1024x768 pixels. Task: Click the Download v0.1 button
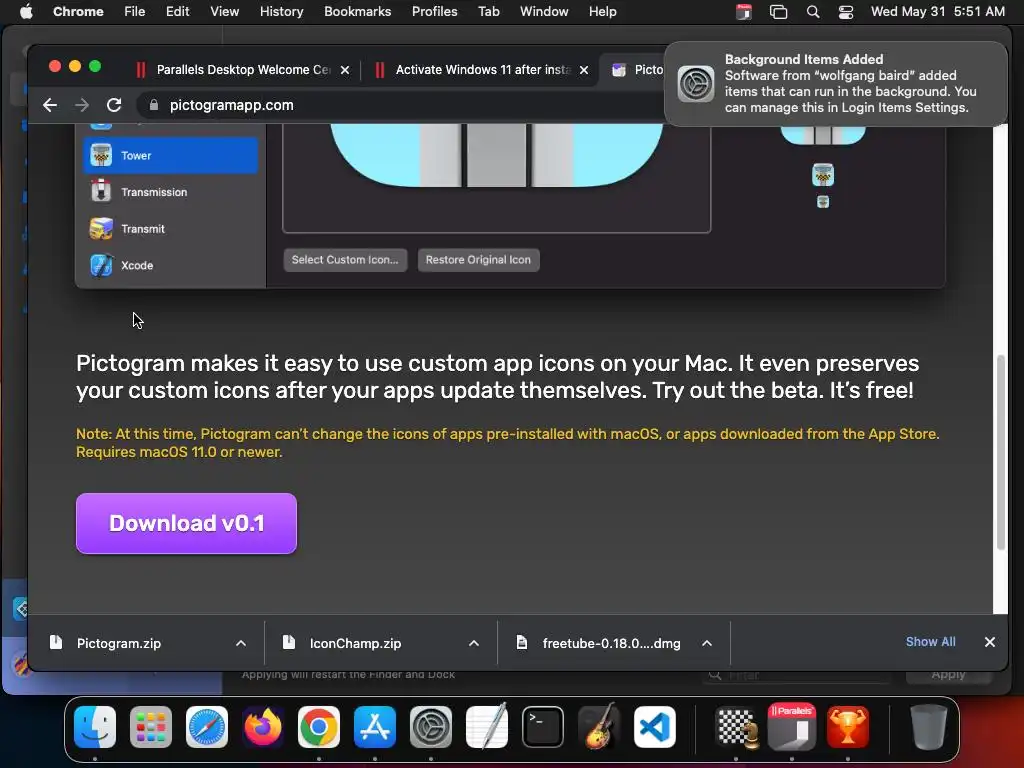click(x=186, y=523)
